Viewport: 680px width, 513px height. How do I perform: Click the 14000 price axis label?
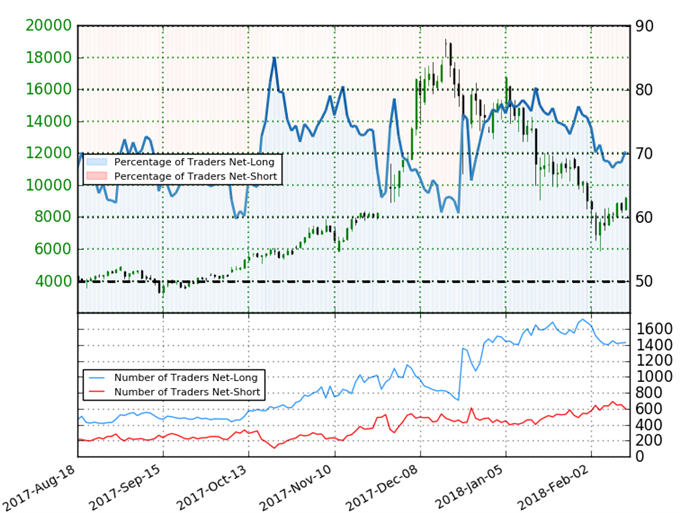click(x=49, y=121)
